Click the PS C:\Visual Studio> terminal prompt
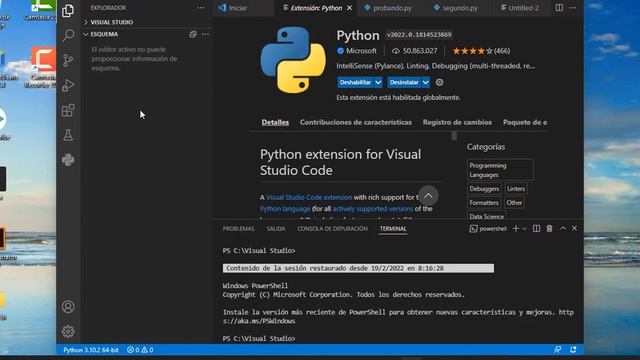 click(x=259, y=338)
